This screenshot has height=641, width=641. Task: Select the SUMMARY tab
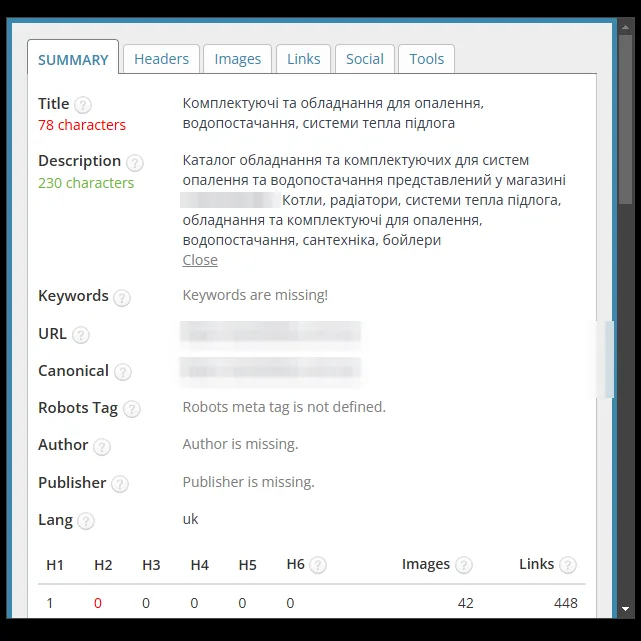pyautogui.click(x=73, y=57)
